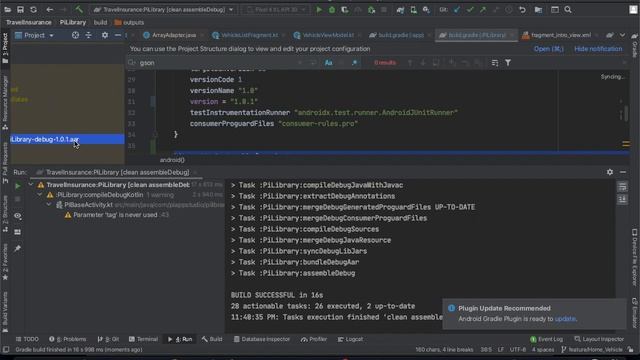Click the Git push arrow icon
Screen dimensions: 640x360
483,9
